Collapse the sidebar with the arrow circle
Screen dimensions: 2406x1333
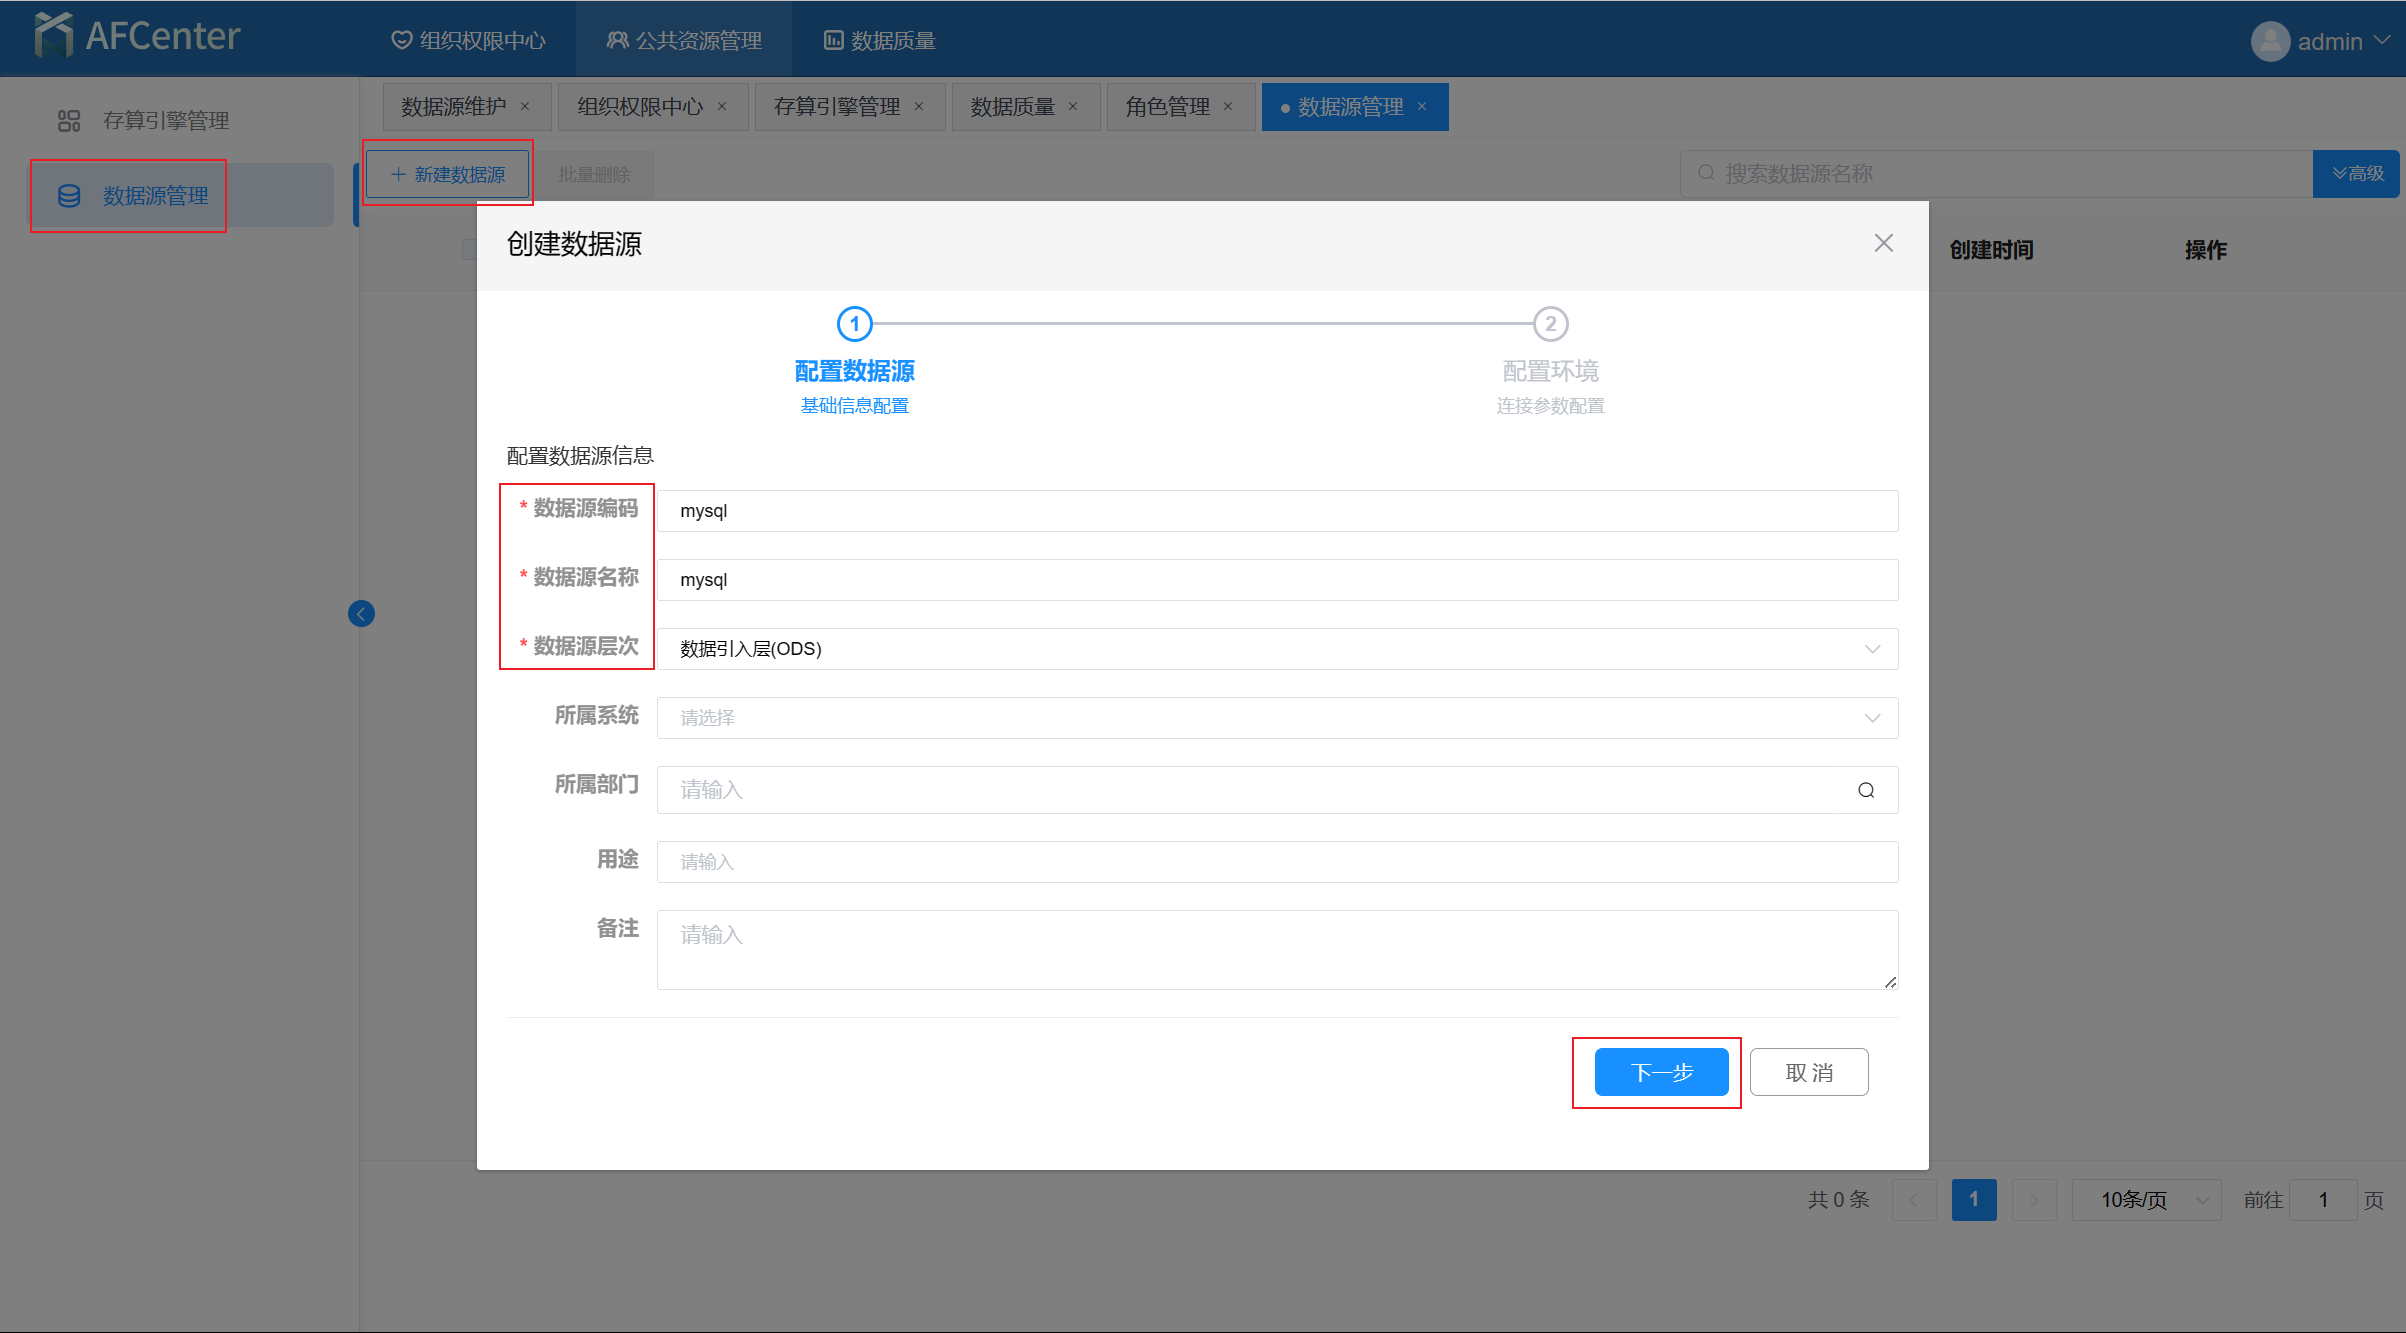click(x=361, y=613)
